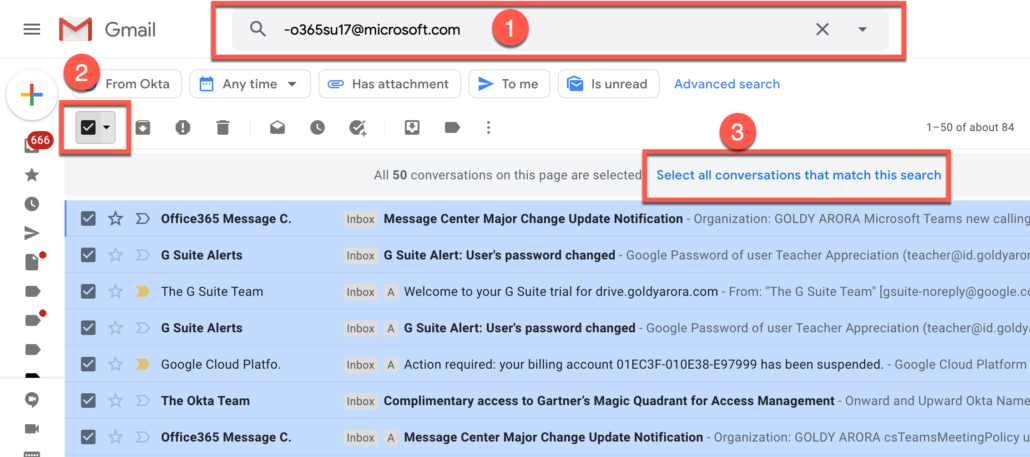Uncheck second G Suite Alerts row, labeled A
Viewport: 1030px width, 457px height.
pos(88,328)
